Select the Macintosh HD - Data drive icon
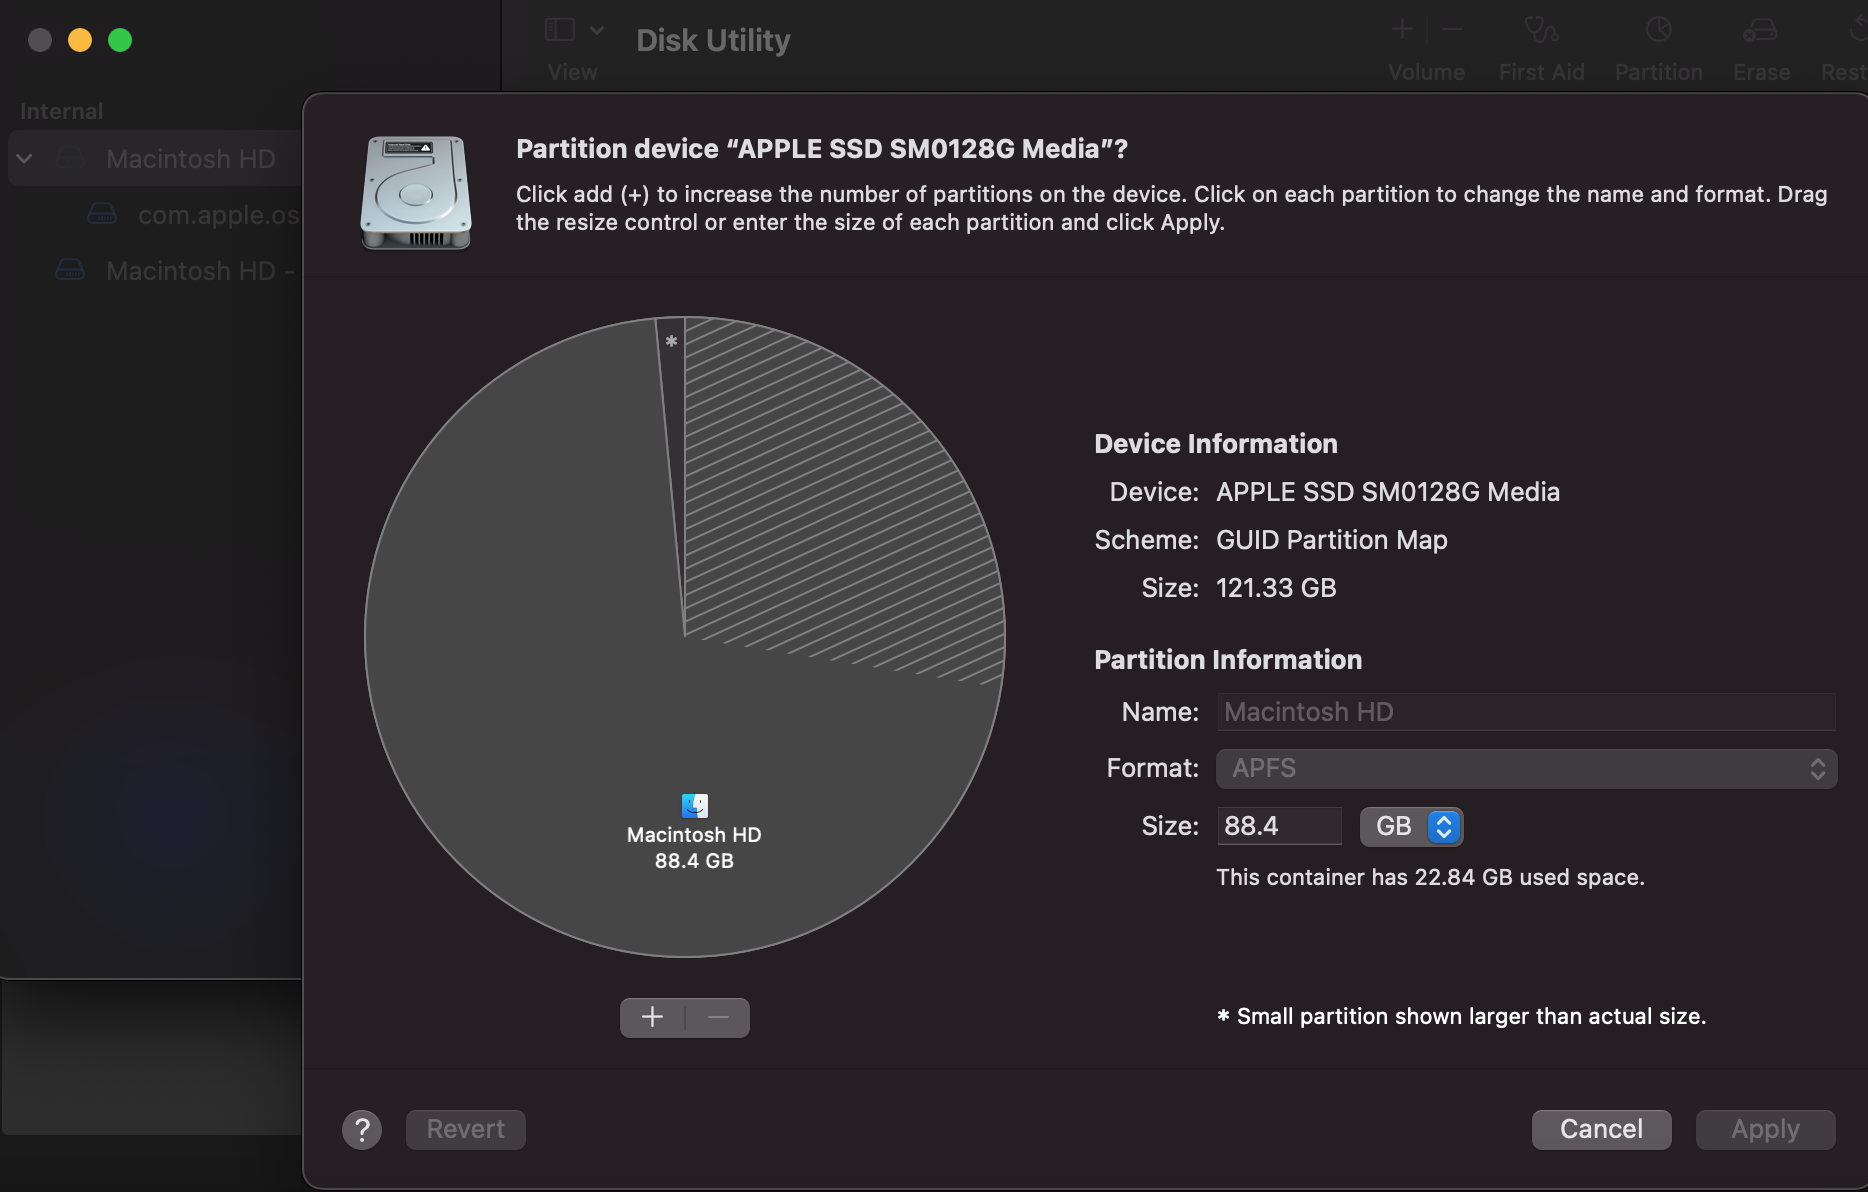The height and width of the screenshot is (1192, 1868). 70,270
